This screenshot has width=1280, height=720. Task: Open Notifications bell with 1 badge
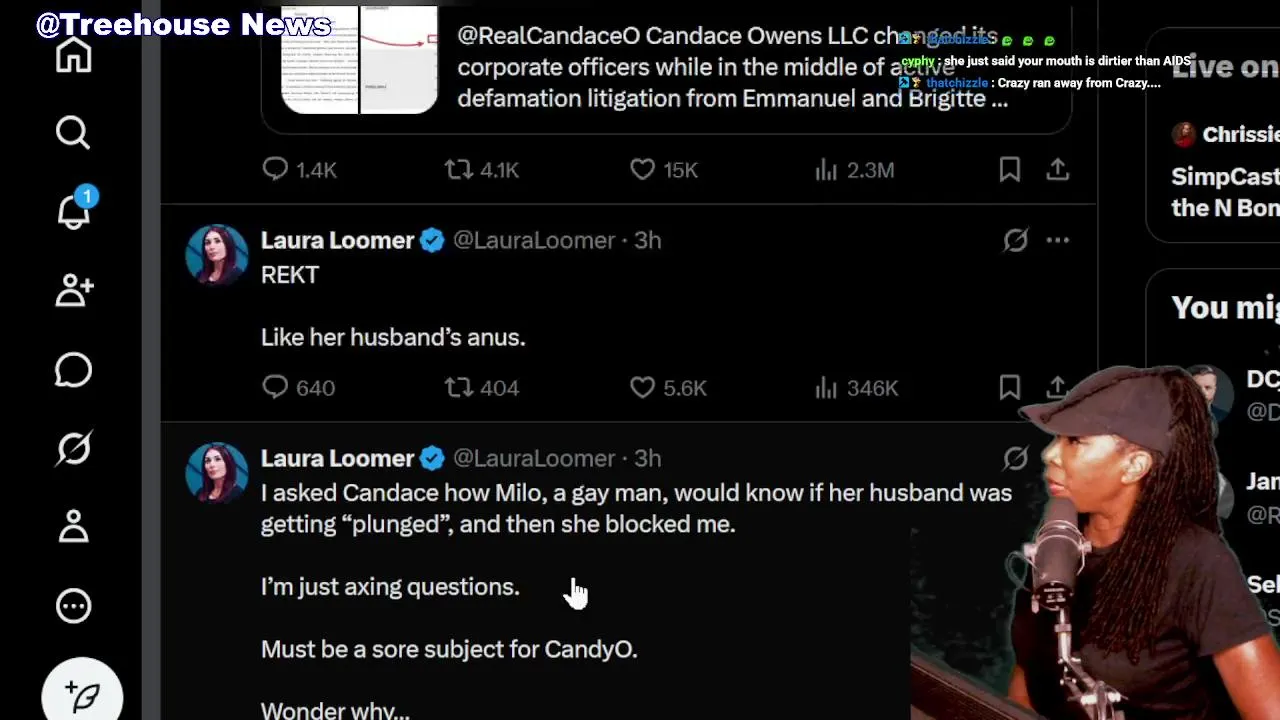pos(73,210)
